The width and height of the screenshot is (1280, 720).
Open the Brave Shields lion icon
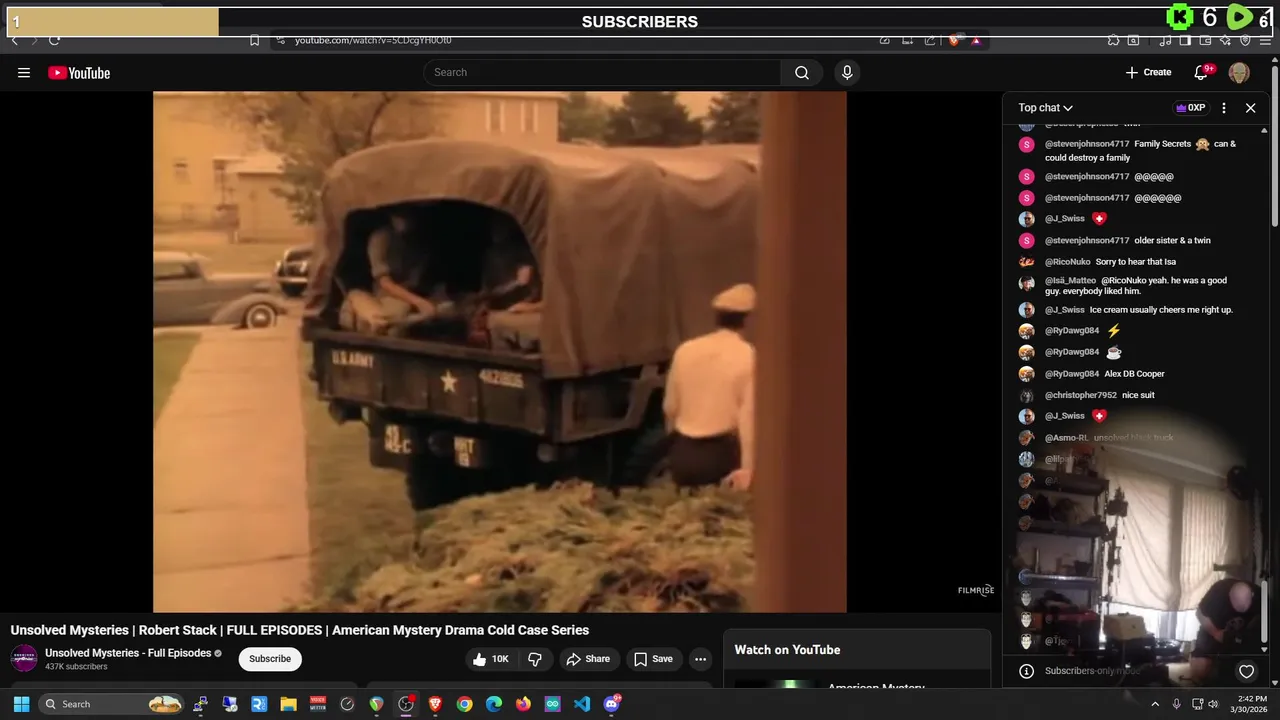coord(953,41)
